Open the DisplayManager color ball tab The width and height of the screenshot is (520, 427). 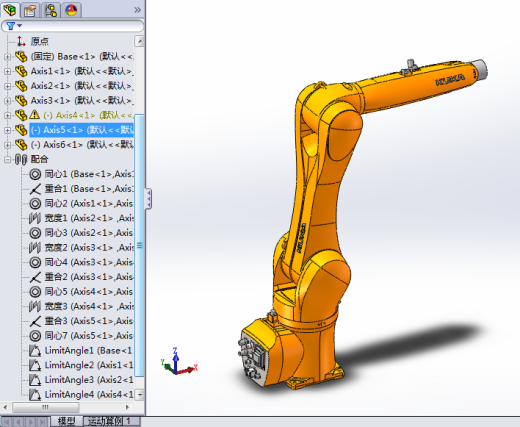71,10
